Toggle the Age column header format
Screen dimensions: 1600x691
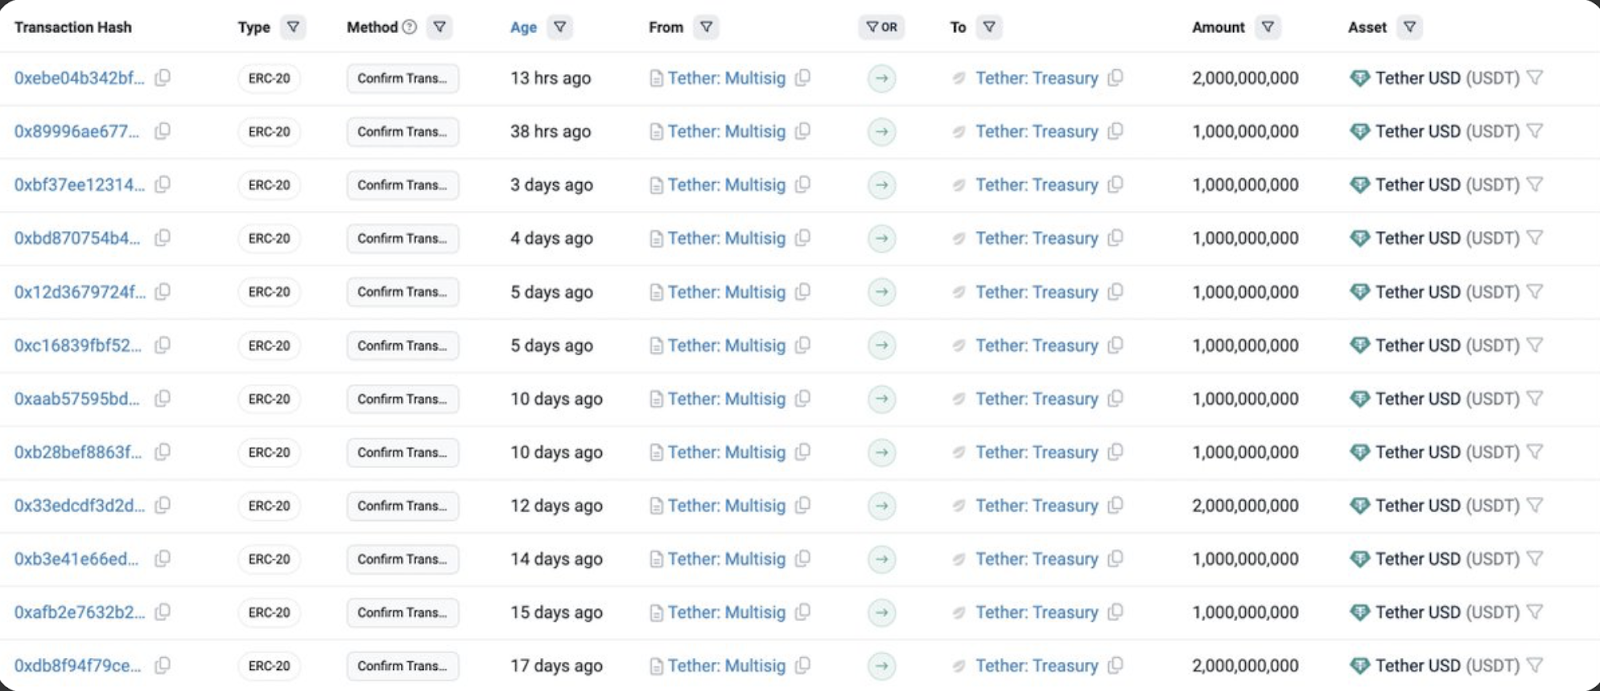[523, 28]
